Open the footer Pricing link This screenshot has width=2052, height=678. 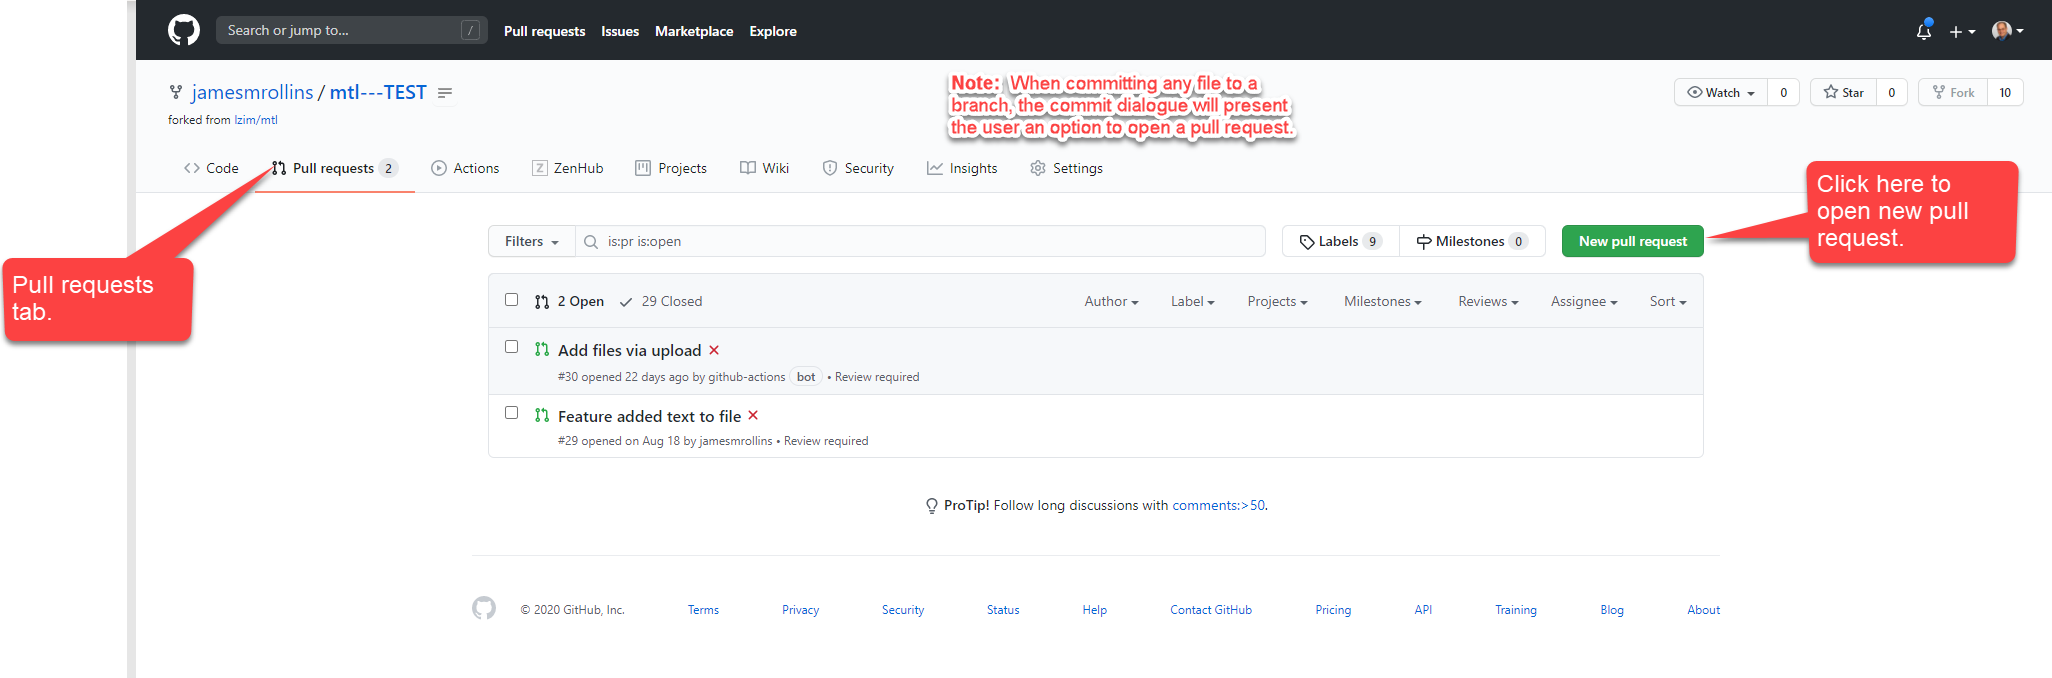[x=1333, y=610]
